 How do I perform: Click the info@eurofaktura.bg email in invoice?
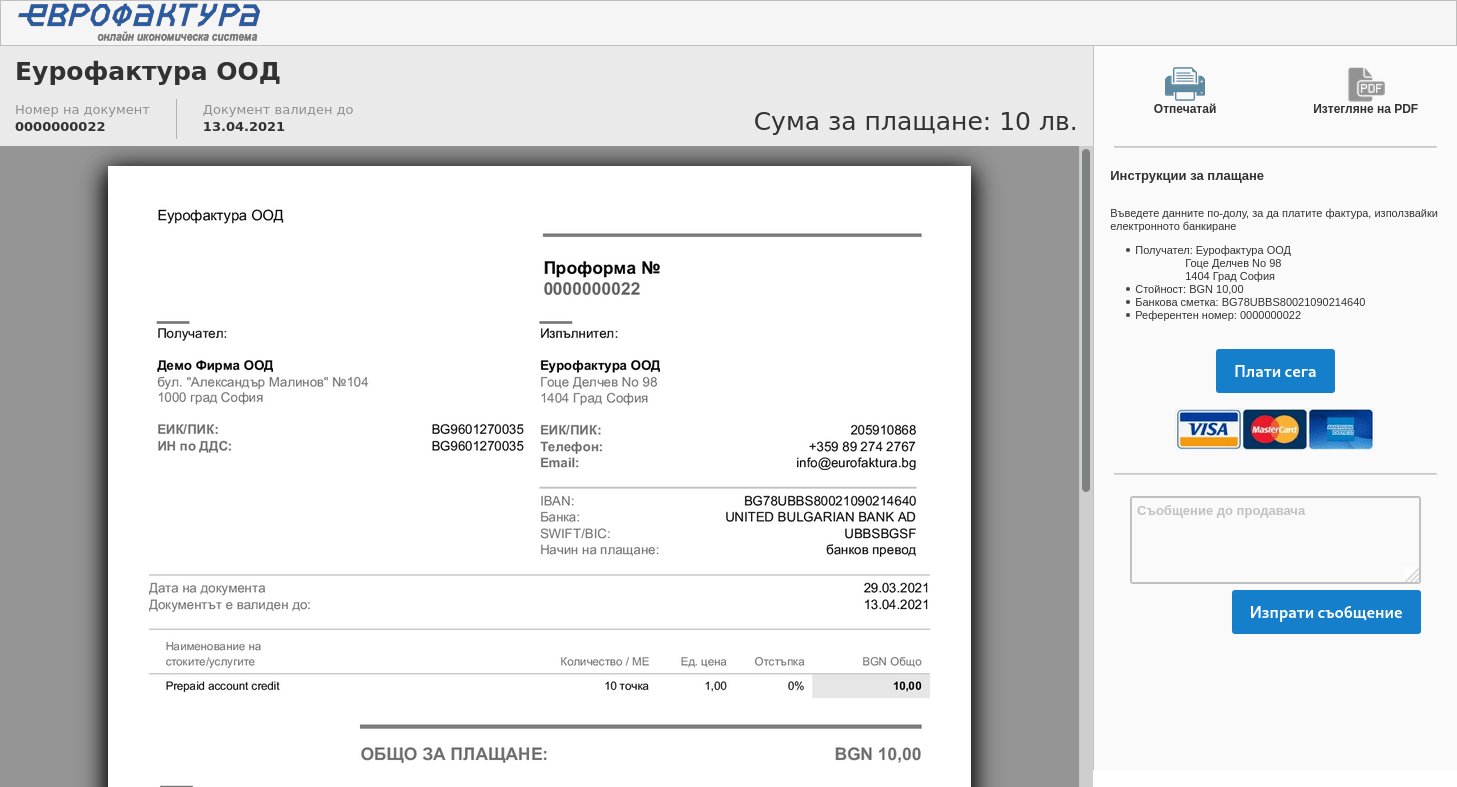[855, 463]
